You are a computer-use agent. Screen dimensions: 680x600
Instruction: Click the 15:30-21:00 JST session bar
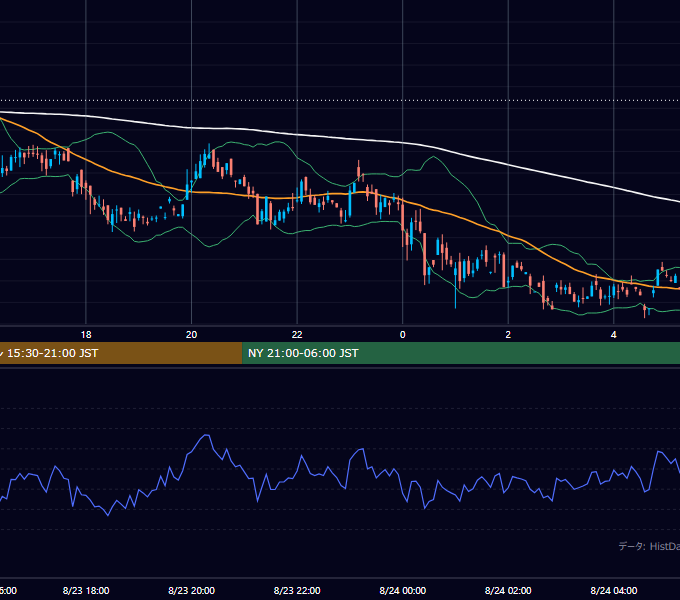point(121,353)
